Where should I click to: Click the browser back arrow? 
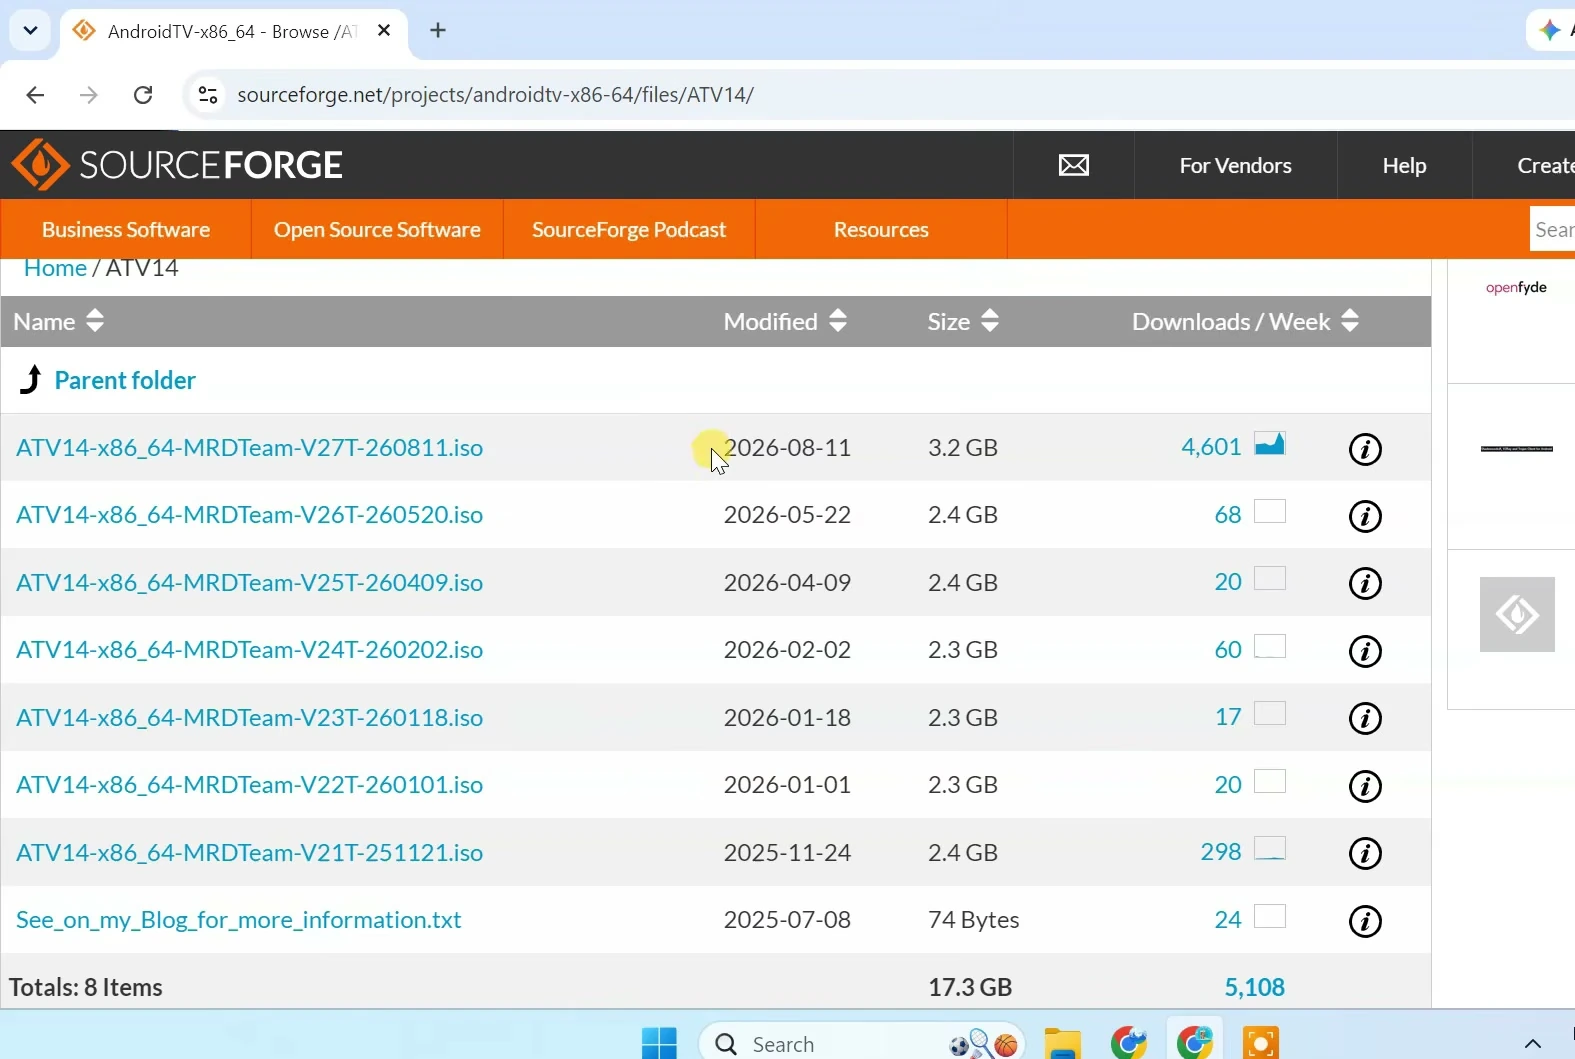coord(35,95)
